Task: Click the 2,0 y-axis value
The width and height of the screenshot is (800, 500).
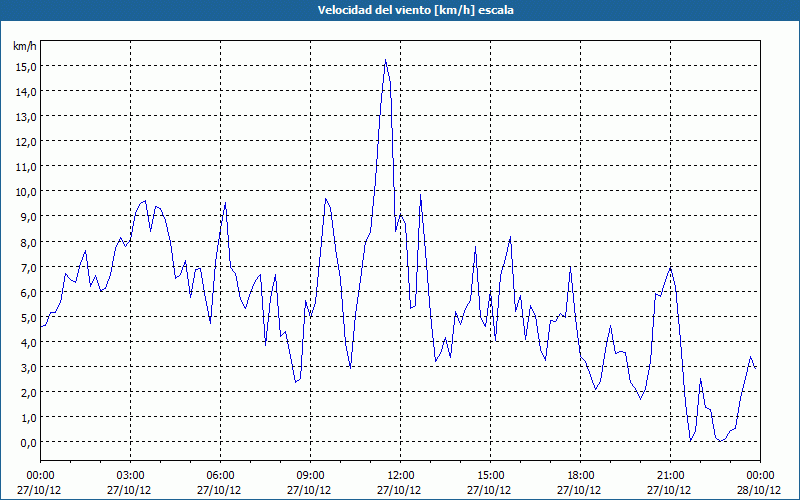Action: click(30, 392)
